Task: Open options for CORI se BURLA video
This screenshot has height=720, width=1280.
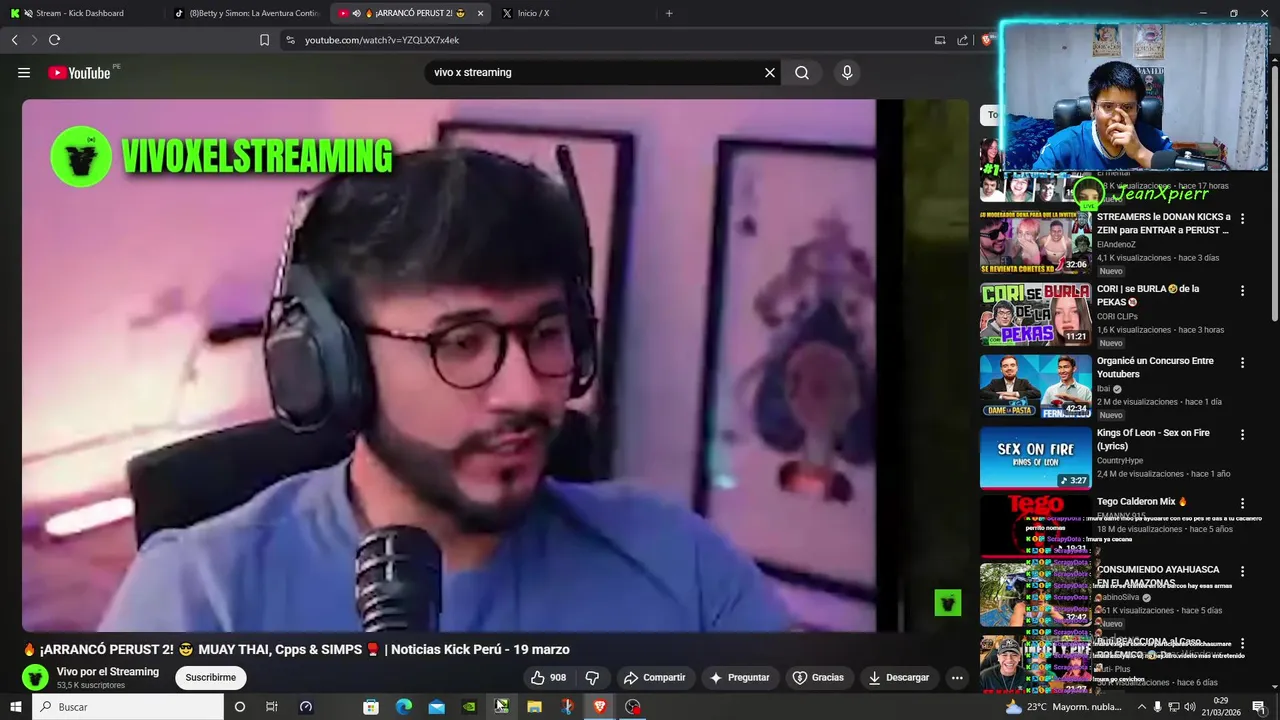Action: coord(1243,290)
